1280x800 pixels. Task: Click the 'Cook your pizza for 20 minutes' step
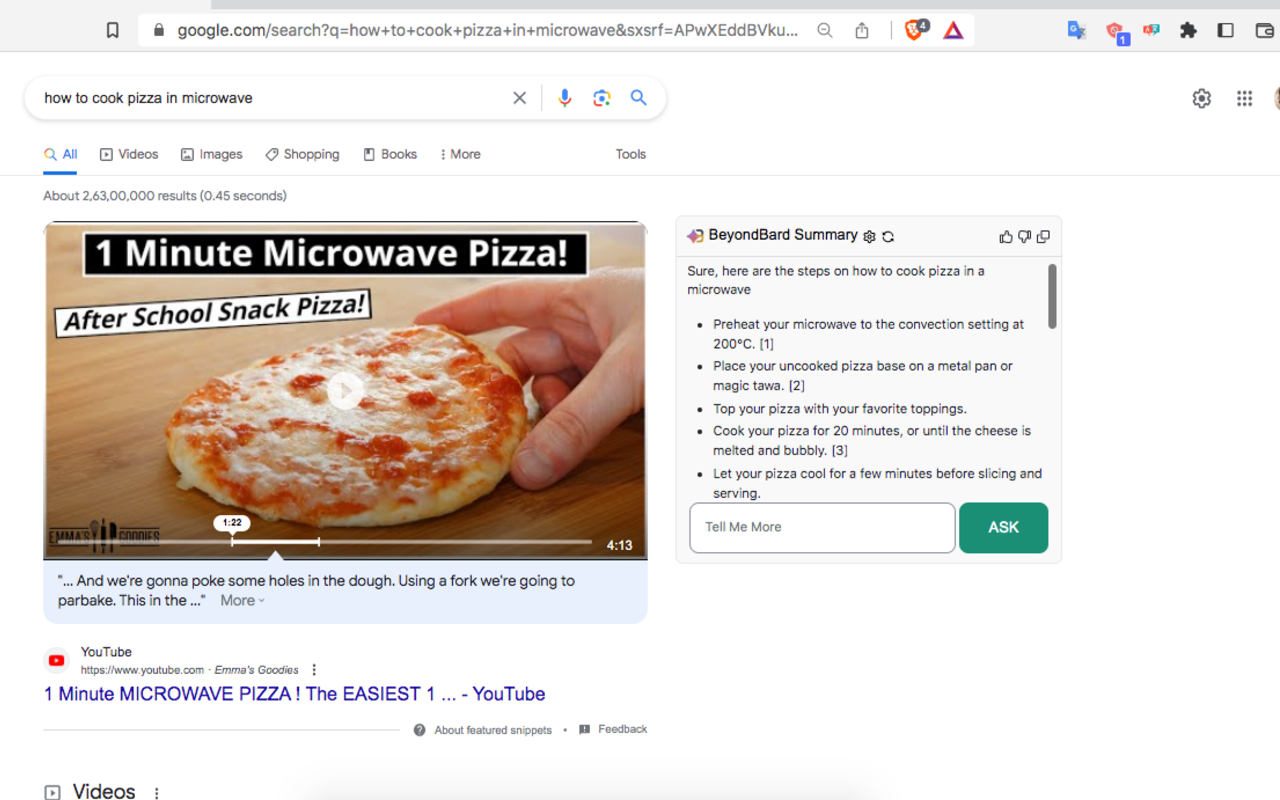tap(872, 441)
